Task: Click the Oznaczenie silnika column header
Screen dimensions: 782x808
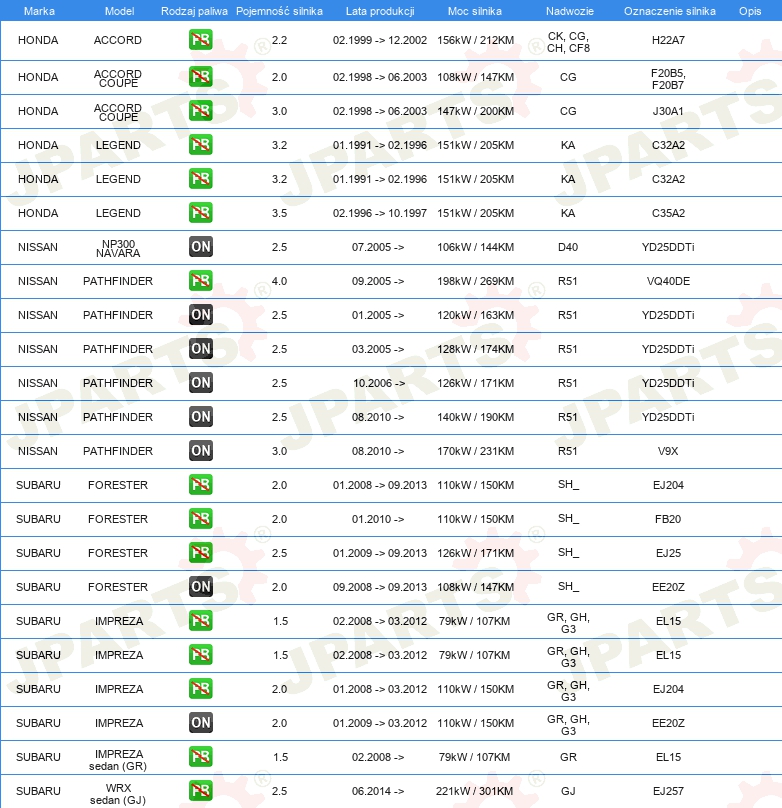Action: pyautogui.click(x=670, y=11)
